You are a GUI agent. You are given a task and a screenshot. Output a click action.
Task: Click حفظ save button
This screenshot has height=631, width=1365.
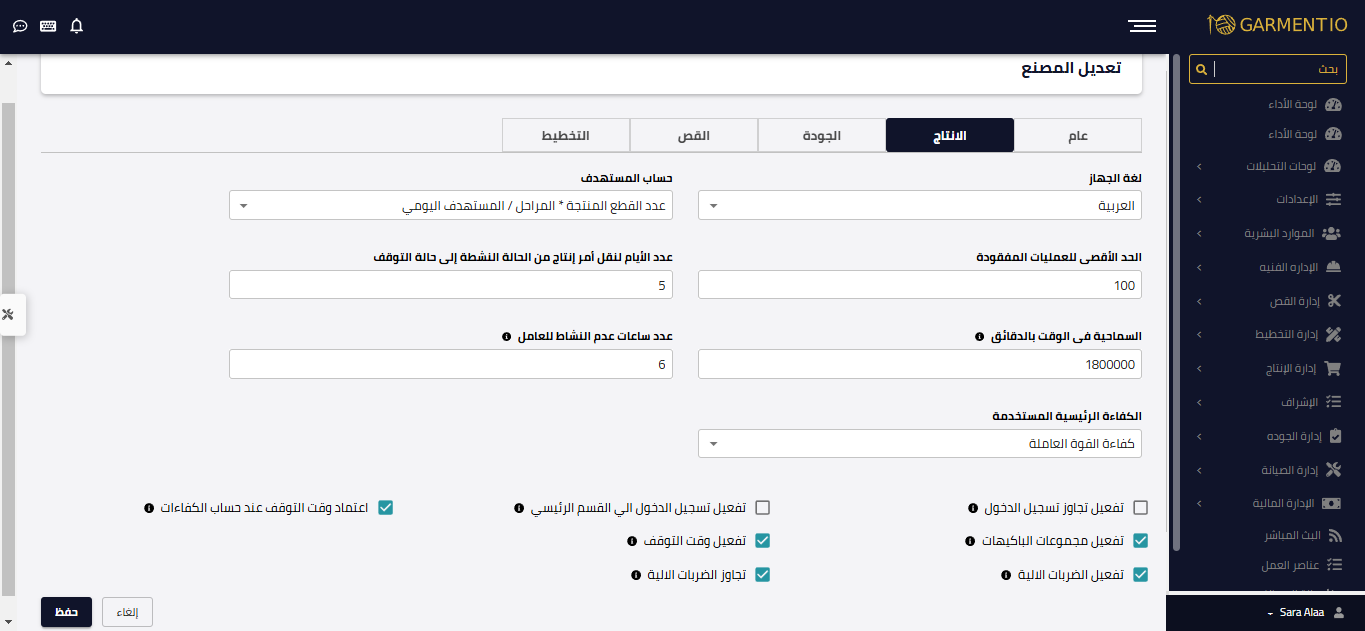(66, 612)
